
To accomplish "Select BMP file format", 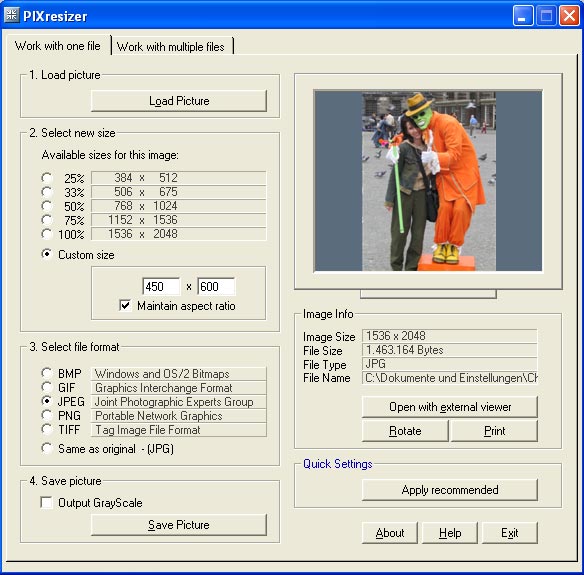I will click(x=47, y=373).
